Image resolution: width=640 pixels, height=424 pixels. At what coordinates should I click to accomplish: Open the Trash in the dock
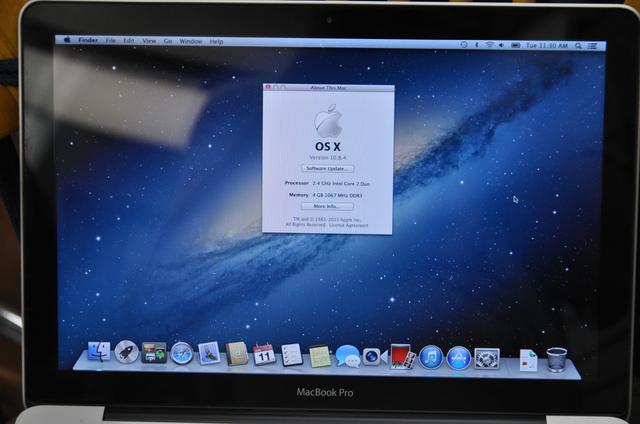[557, 358]
